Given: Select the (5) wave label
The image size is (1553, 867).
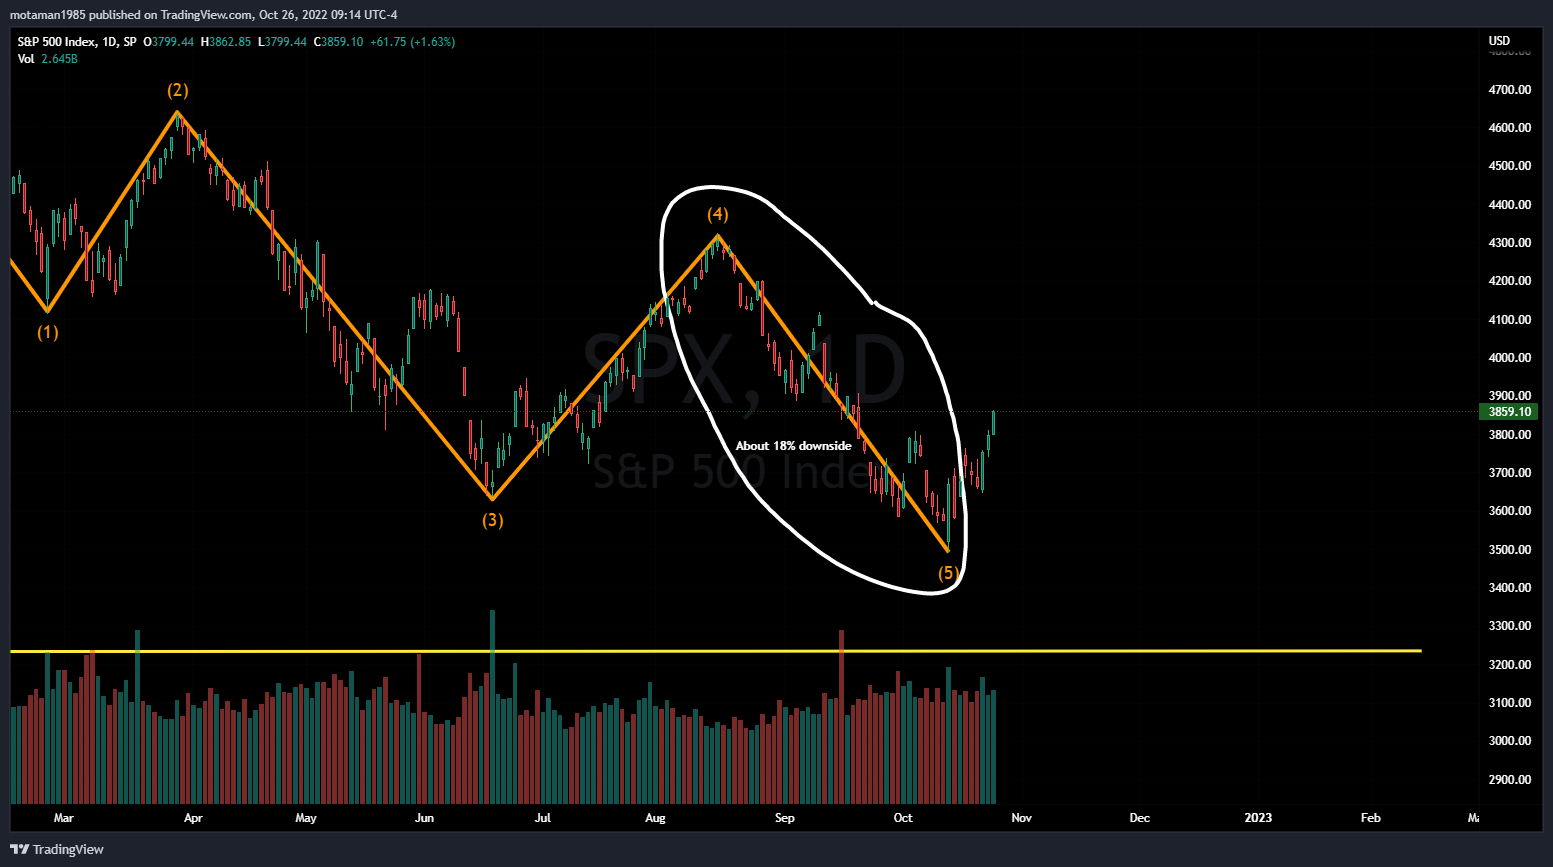Looking at the screenshot, I should coord(948,573).
